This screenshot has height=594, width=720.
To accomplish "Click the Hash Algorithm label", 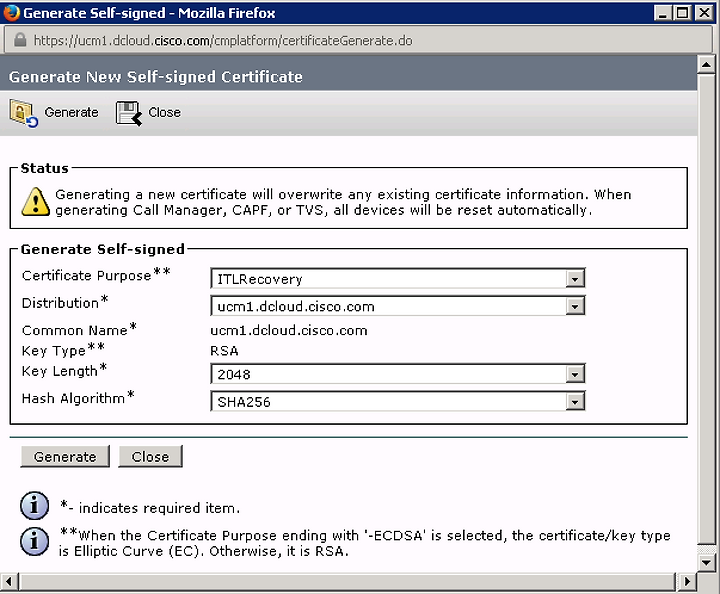I will pos(78,398).
